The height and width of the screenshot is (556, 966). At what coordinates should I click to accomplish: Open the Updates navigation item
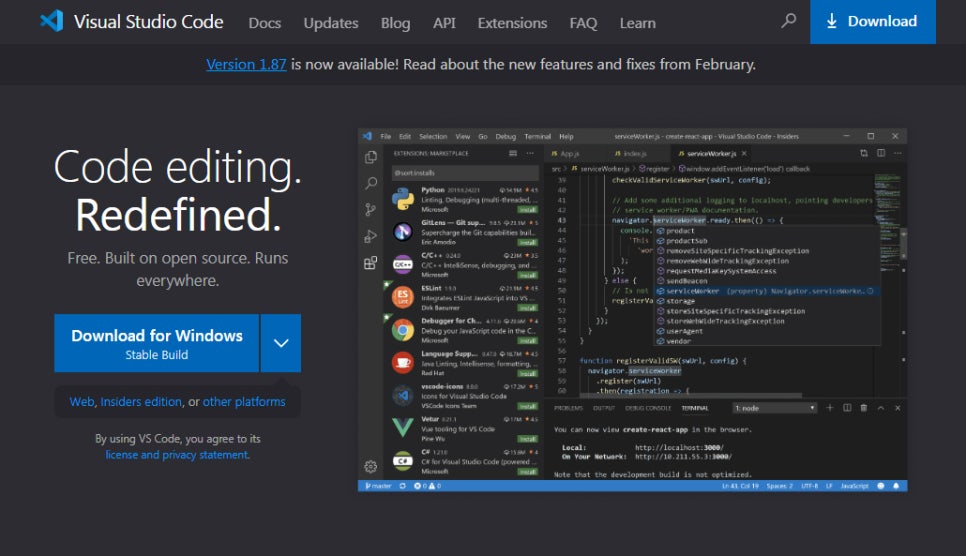point(331,23)
